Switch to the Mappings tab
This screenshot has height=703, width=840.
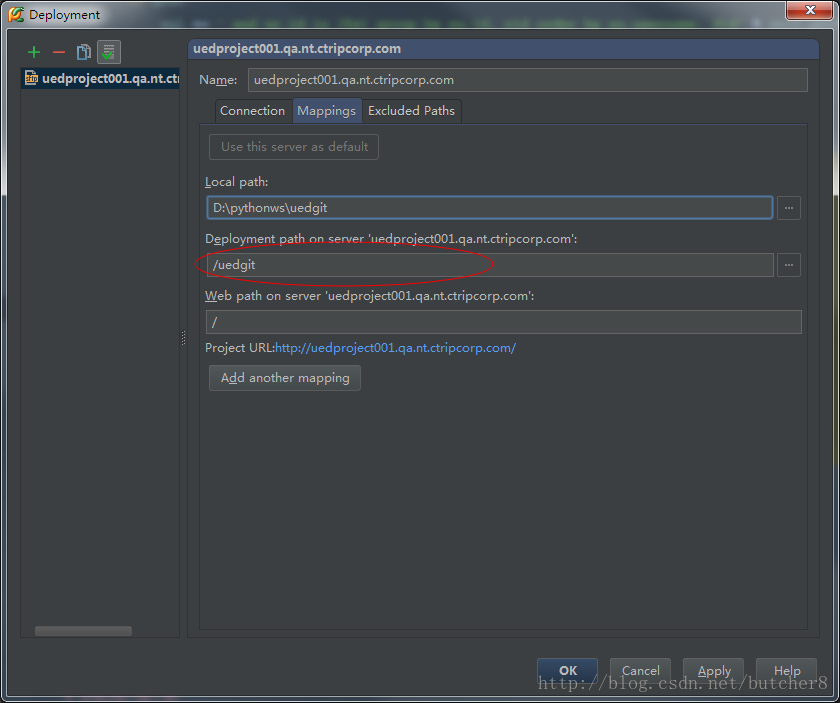pyautogui.click(x=326, y=111)
